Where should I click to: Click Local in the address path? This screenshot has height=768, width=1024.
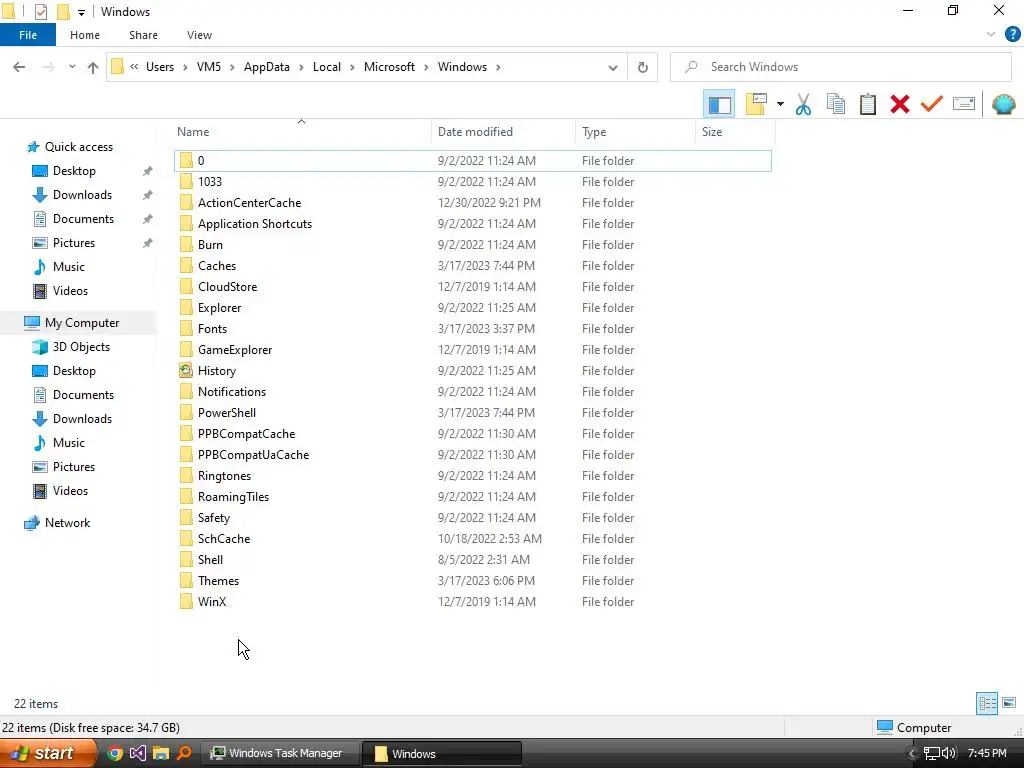click(327, 67)
